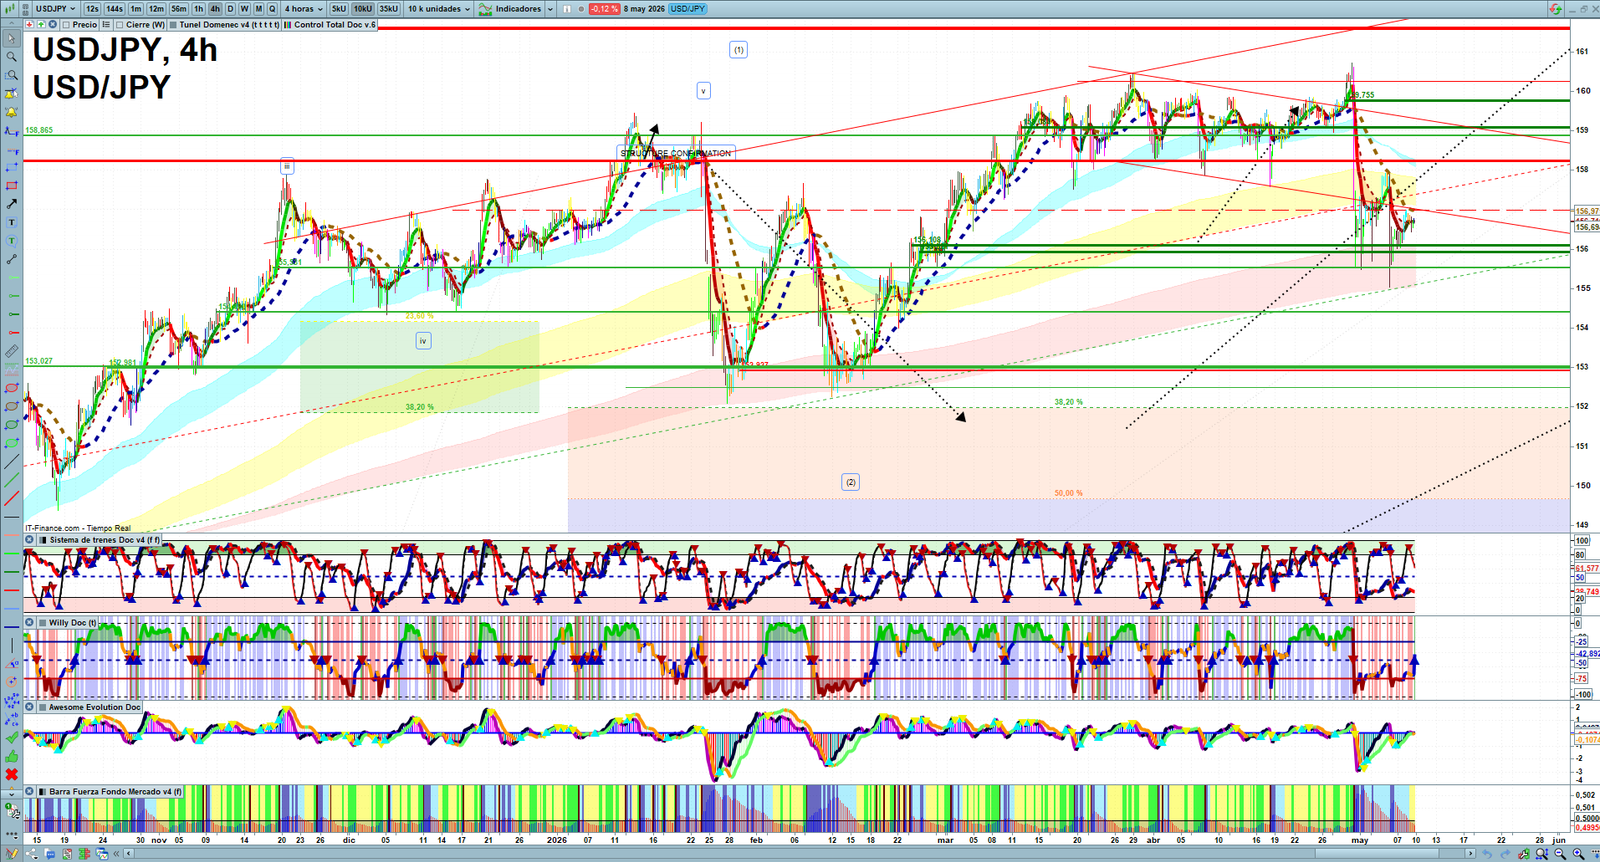Select the arrow cursor tool in left sidebar
Screen dimensions: 1600x862
[x=12, y=38]
